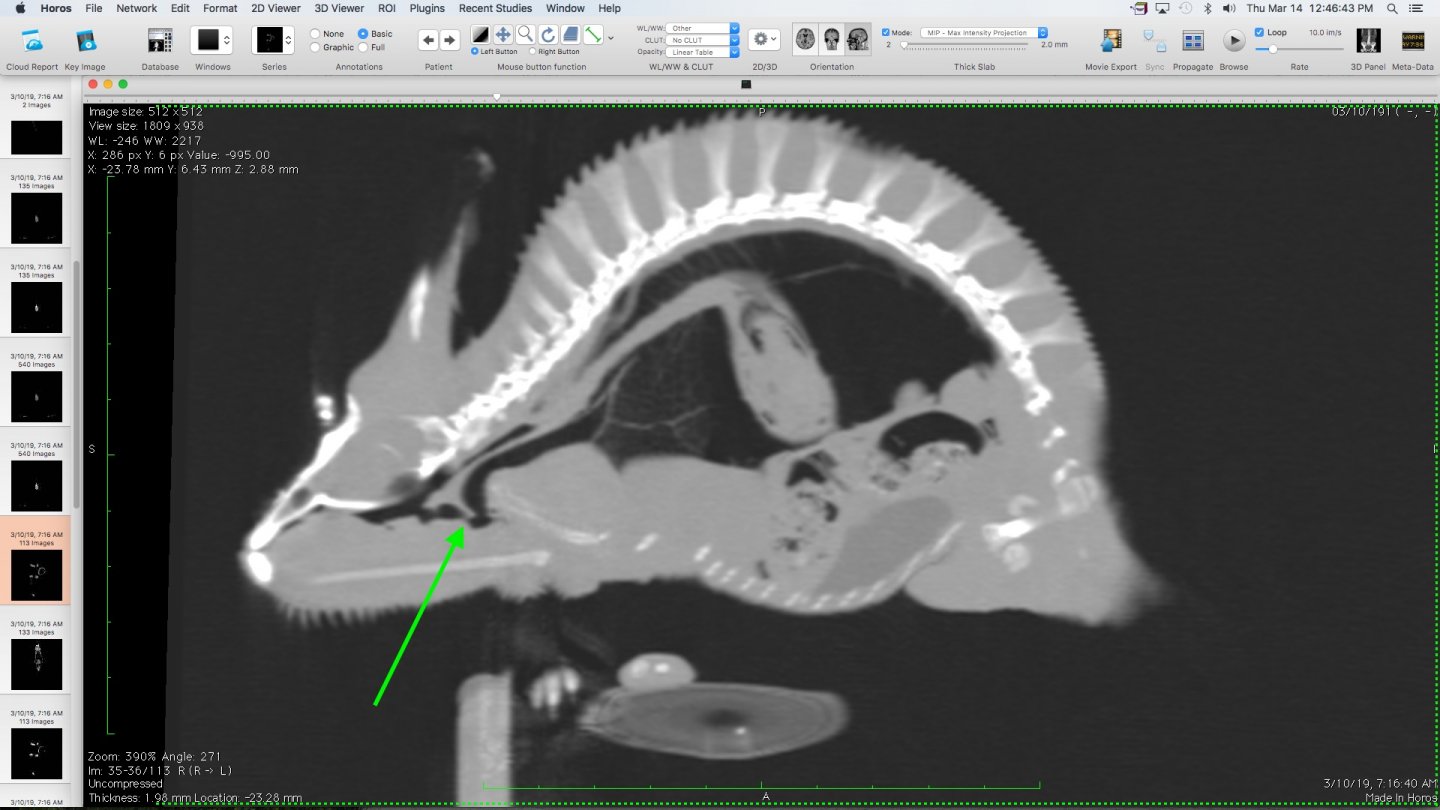
Task: Click the Key Image icon
Action: [x=85, y=41]
